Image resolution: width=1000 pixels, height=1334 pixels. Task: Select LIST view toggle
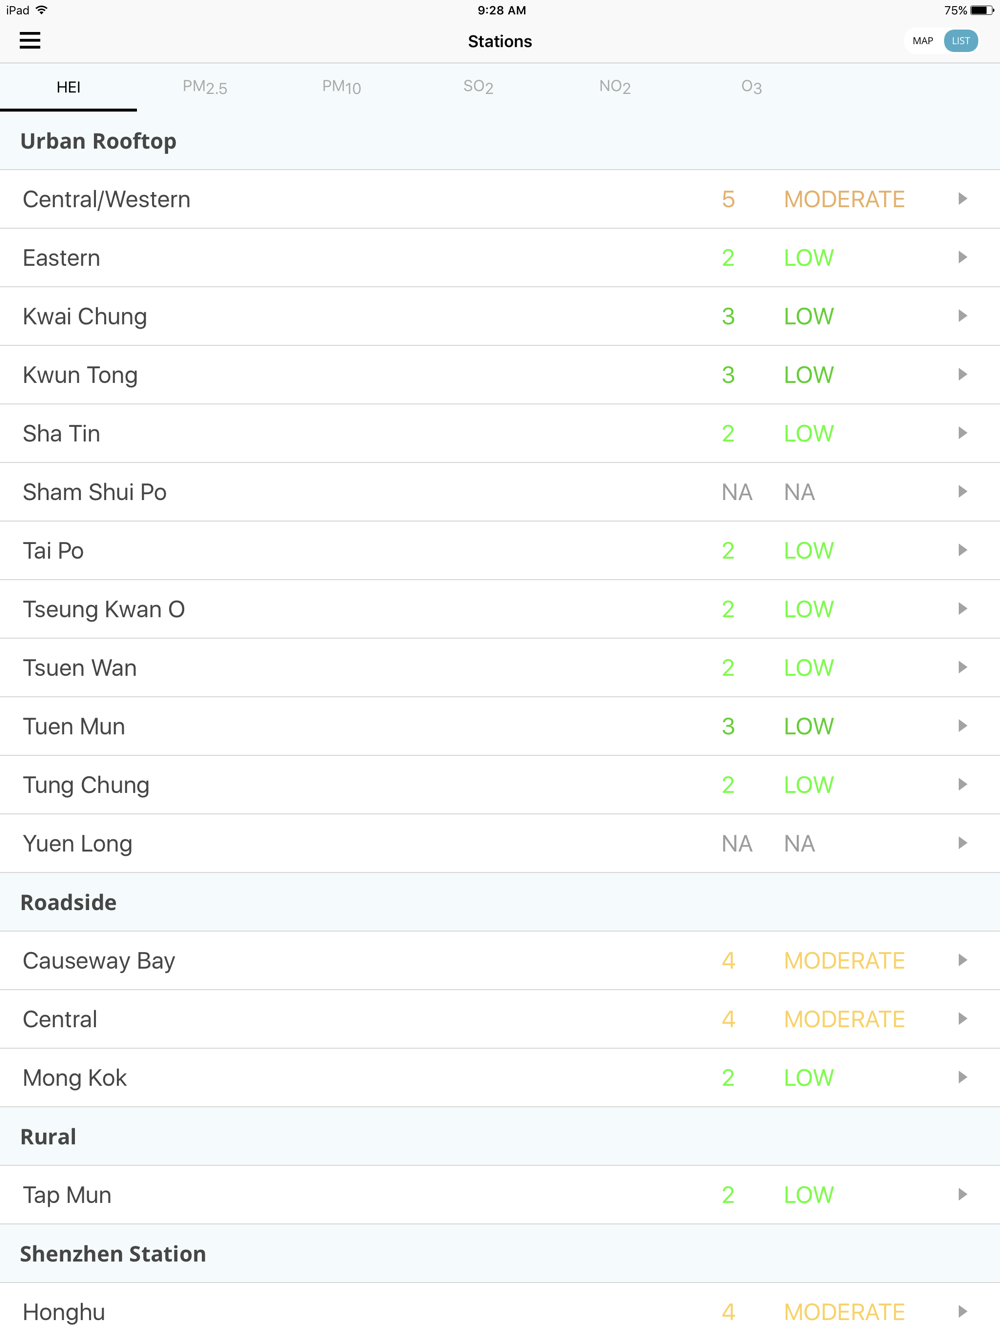click(961, 41)
